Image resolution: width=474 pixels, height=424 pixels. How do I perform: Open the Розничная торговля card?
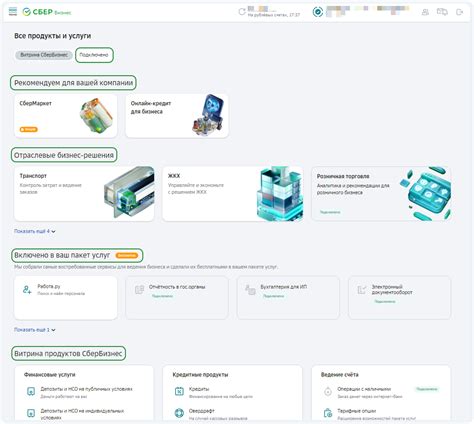pos(381,194)
